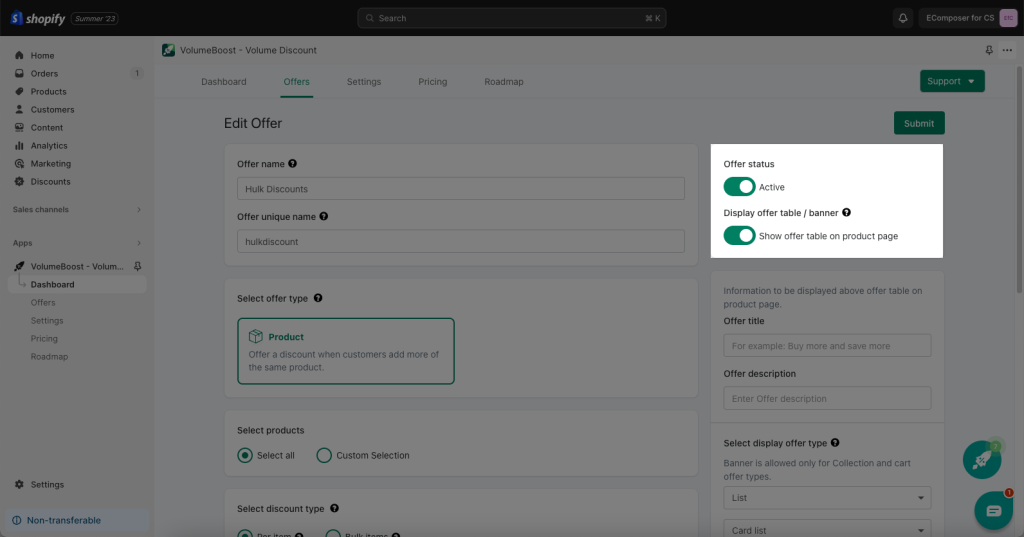The image size is (1024, 537).
Task: Open the floating rocket discount widget
Action: coord(982,460)
